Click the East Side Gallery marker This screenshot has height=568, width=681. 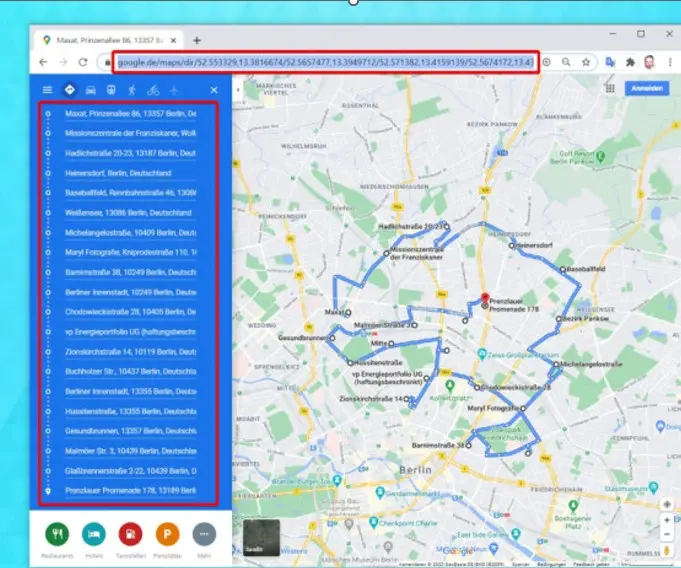click(x=515, y=534)
